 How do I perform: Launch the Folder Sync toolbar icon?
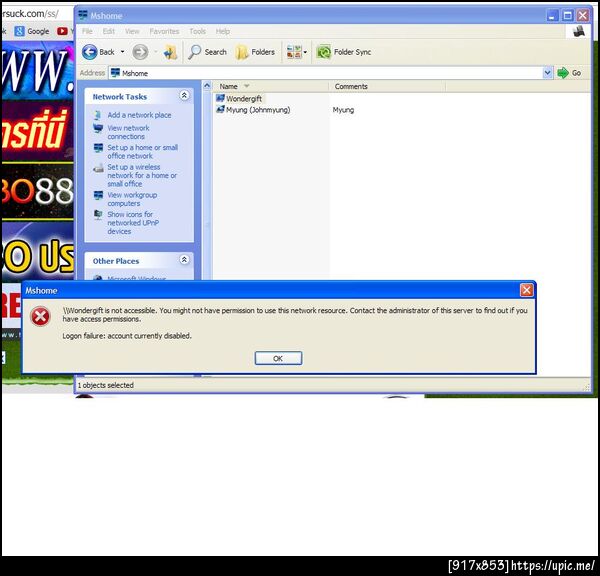coord(324,52)
